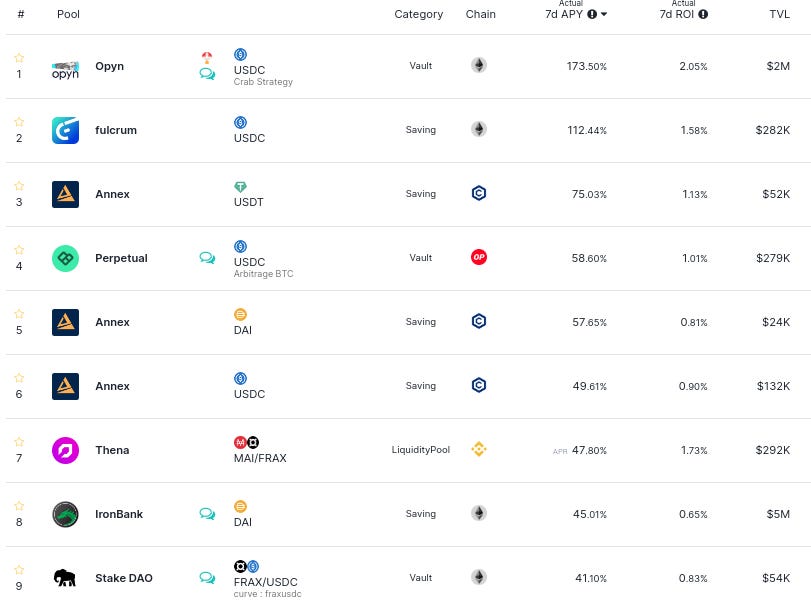The image size is (811, 605).
Task: Click the 0.83% ROI value
Action: click(x=693, y=579)
